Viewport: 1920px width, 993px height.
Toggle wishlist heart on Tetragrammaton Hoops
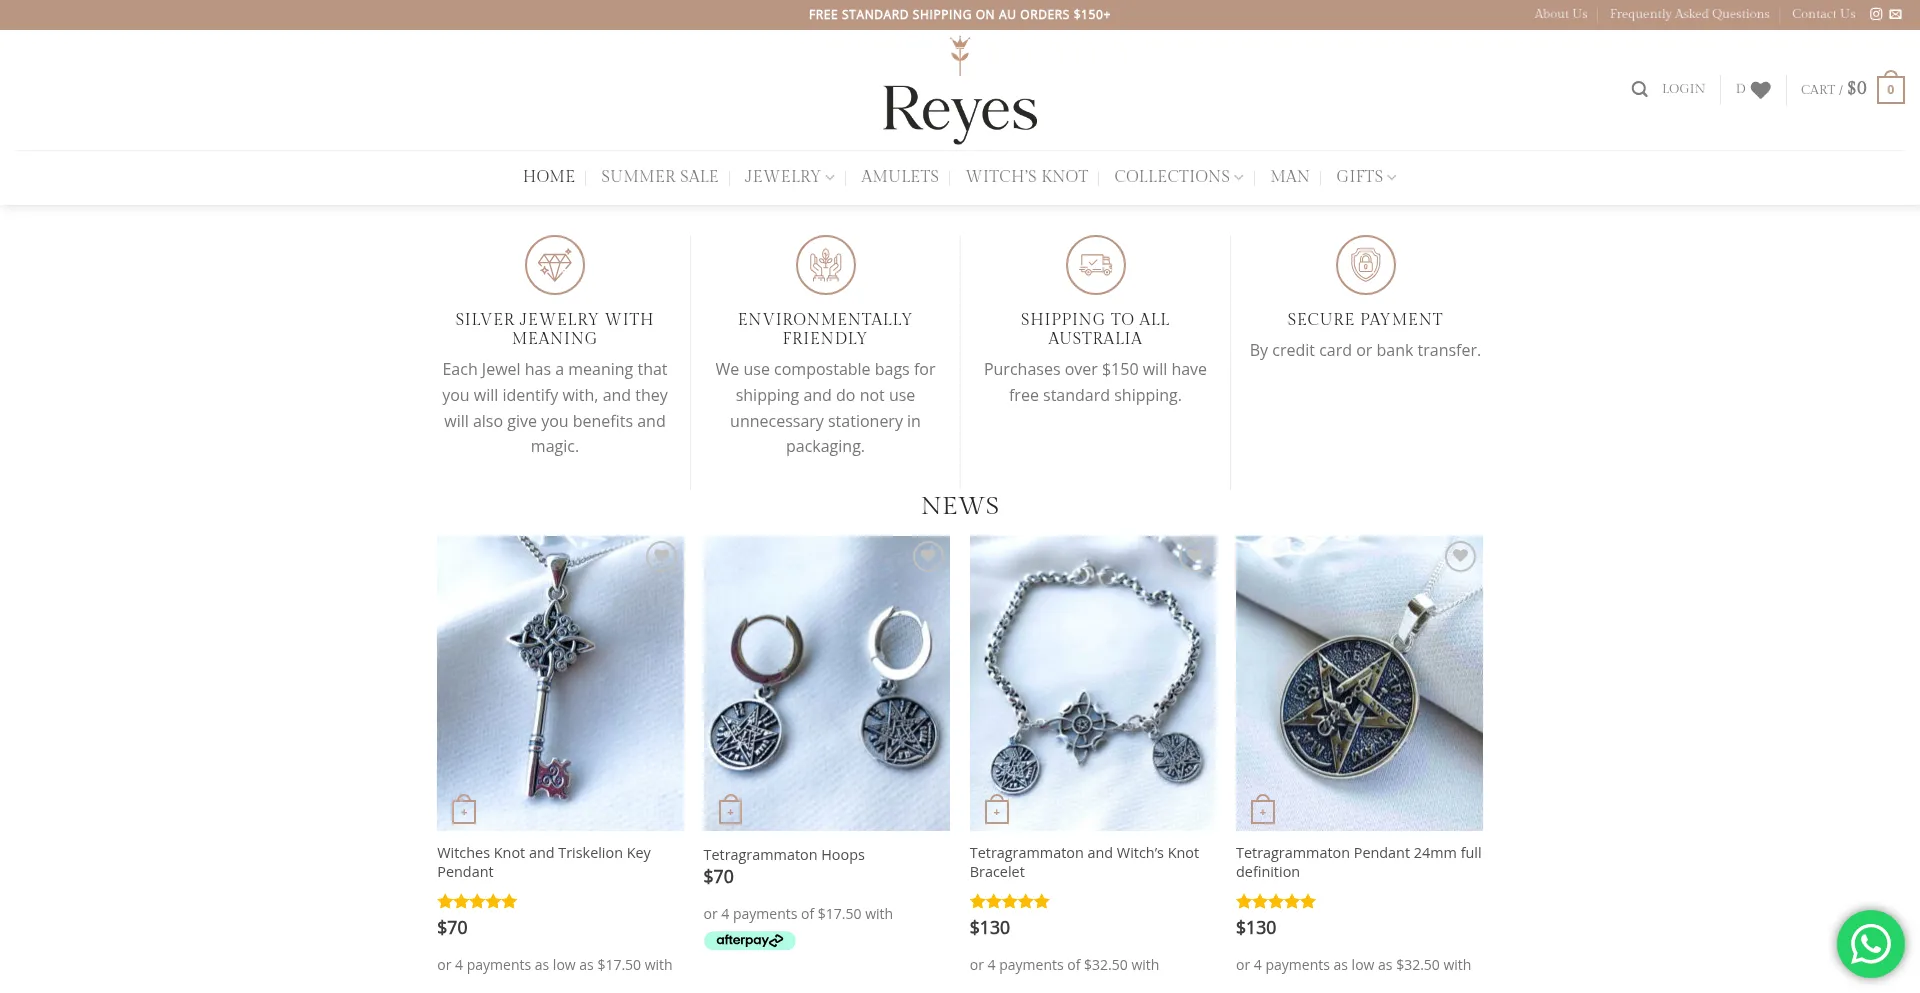coord(928,556)
